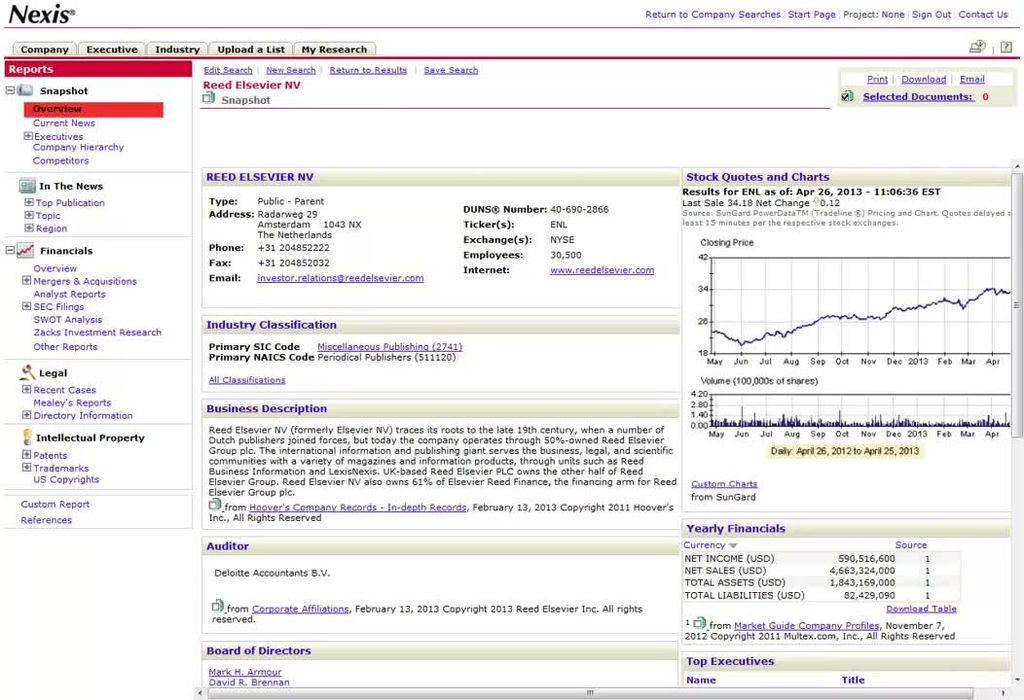Image resolution: width=1024 pixels, height=700 pixels.
Task: Click the Legal gavel icon
Action: (27, 373)
